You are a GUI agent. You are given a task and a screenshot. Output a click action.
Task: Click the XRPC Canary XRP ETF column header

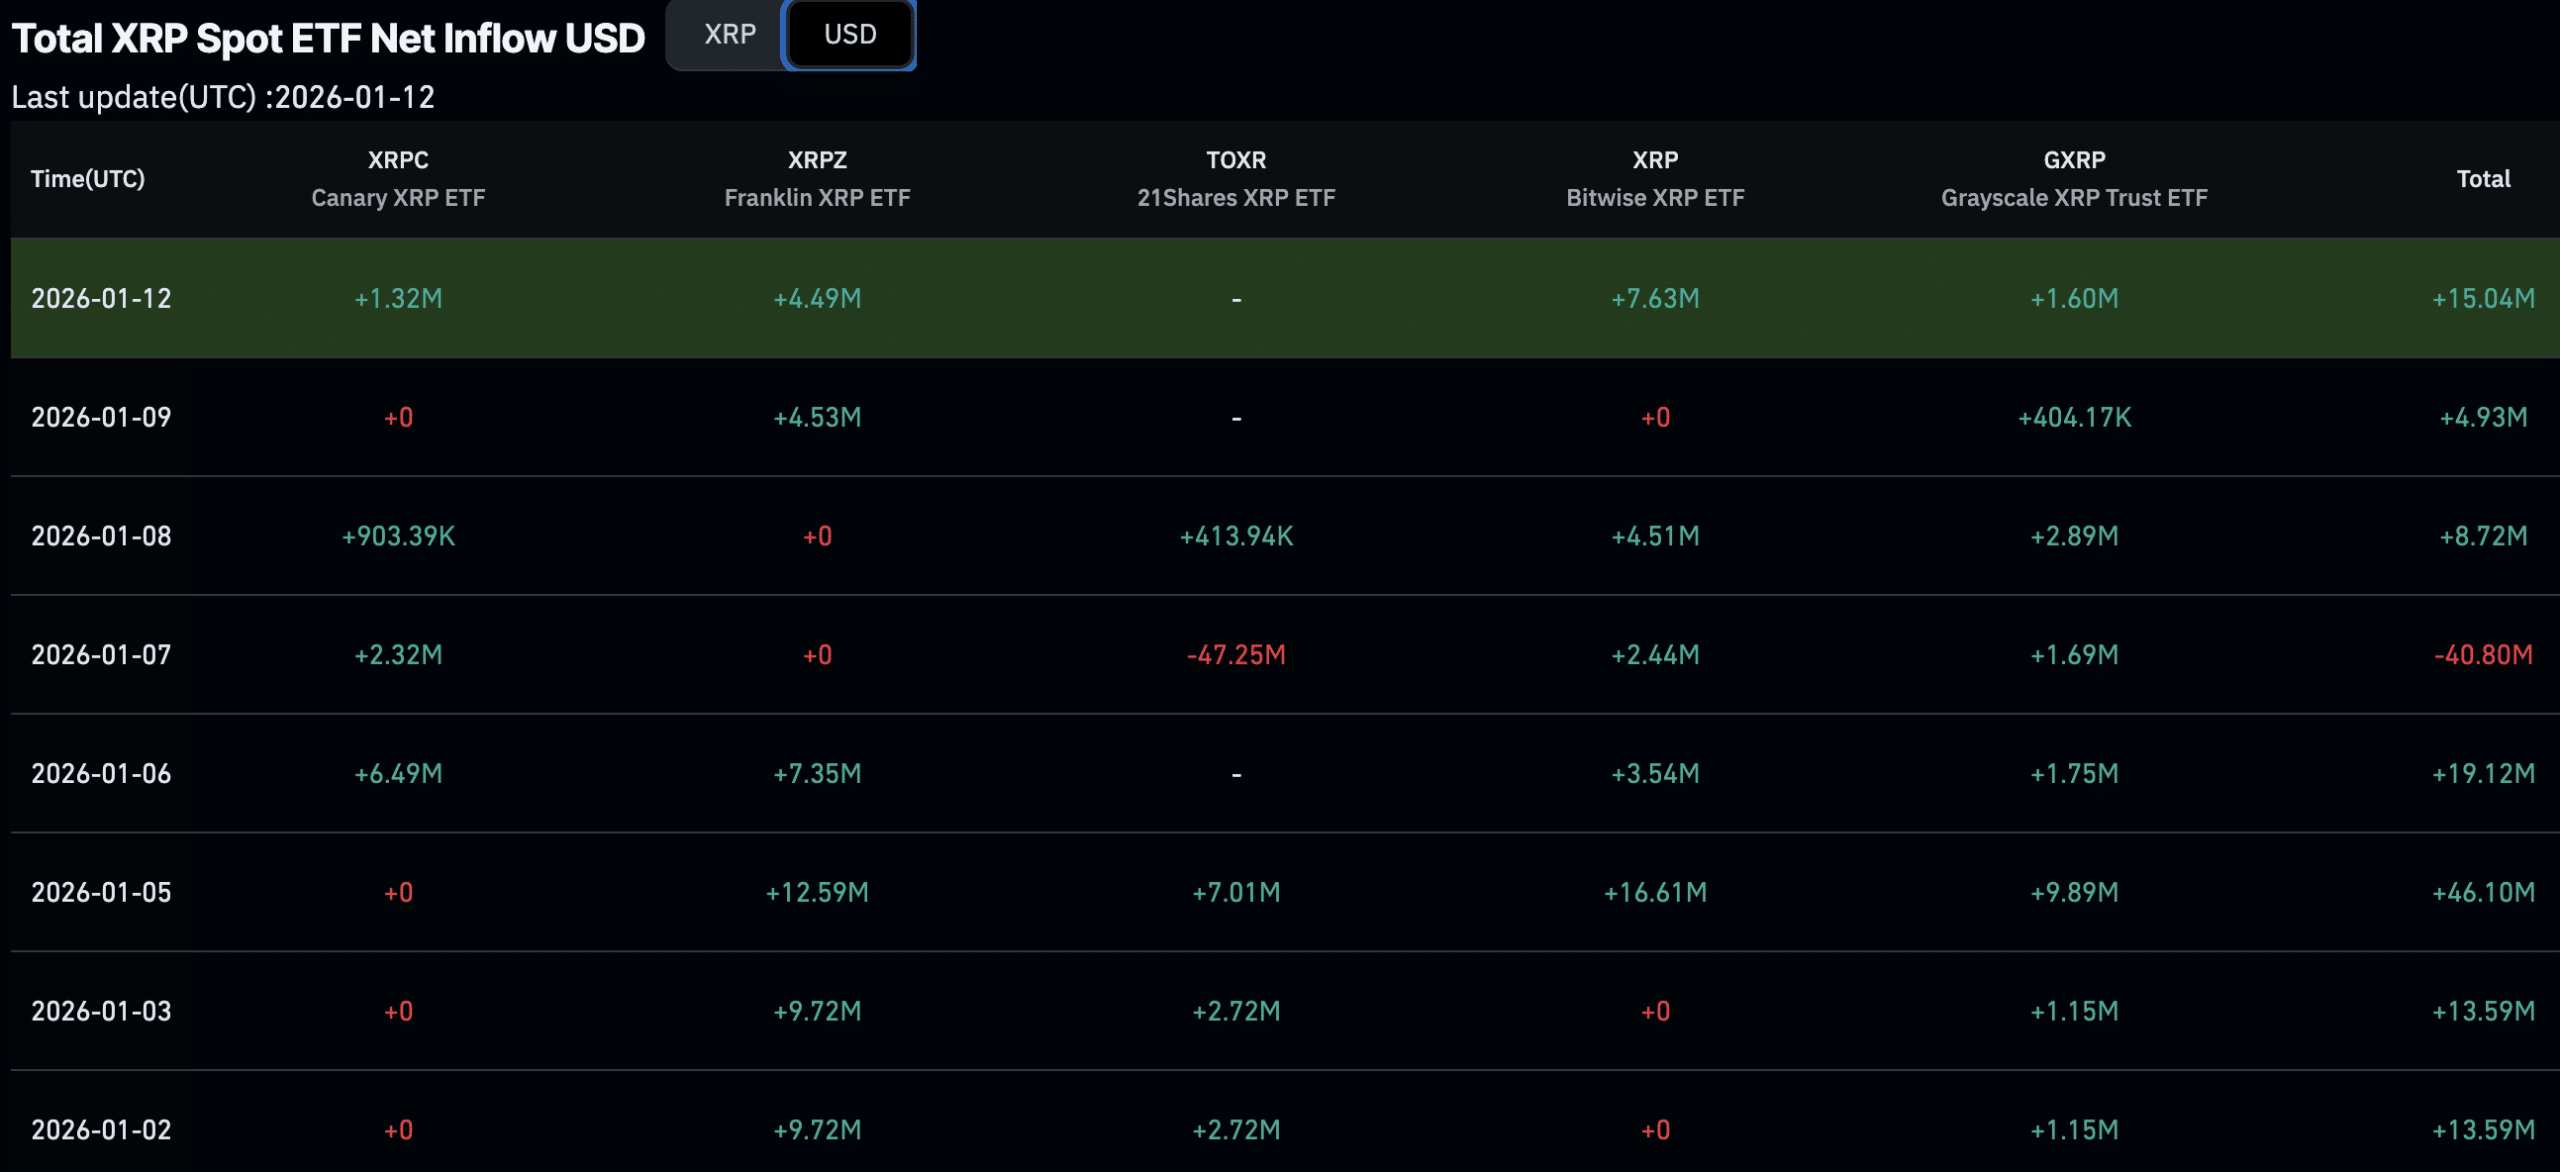pyautogui.click(x=396, y=178)
